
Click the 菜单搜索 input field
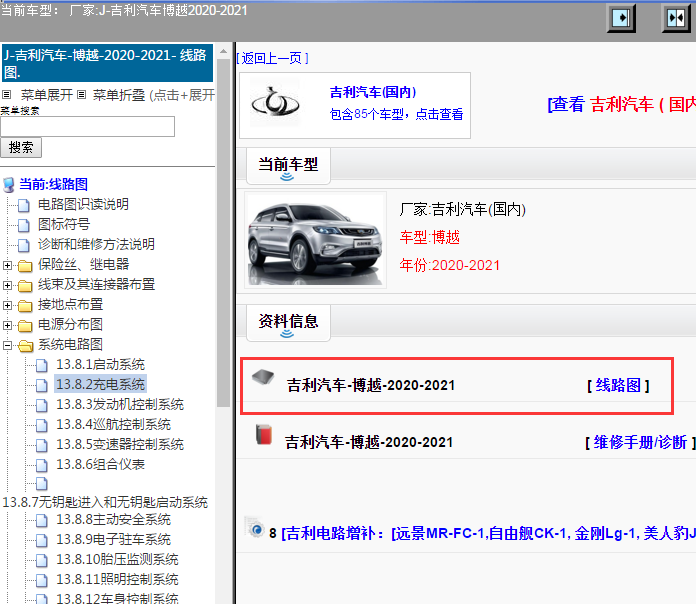click(87, 127)
